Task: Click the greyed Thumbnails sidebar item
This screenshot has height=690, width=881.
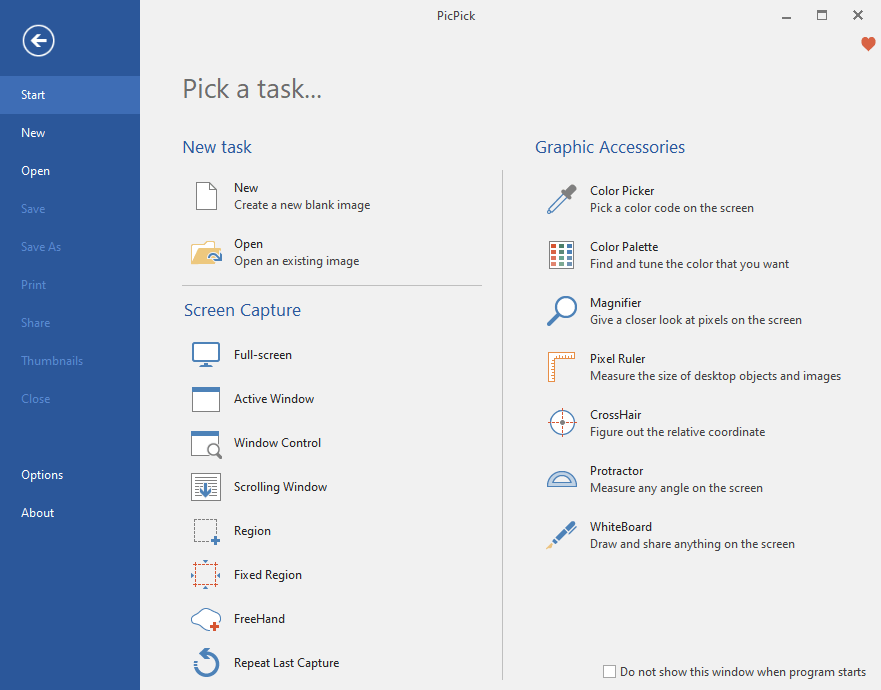Action: [x=70, y=361]
